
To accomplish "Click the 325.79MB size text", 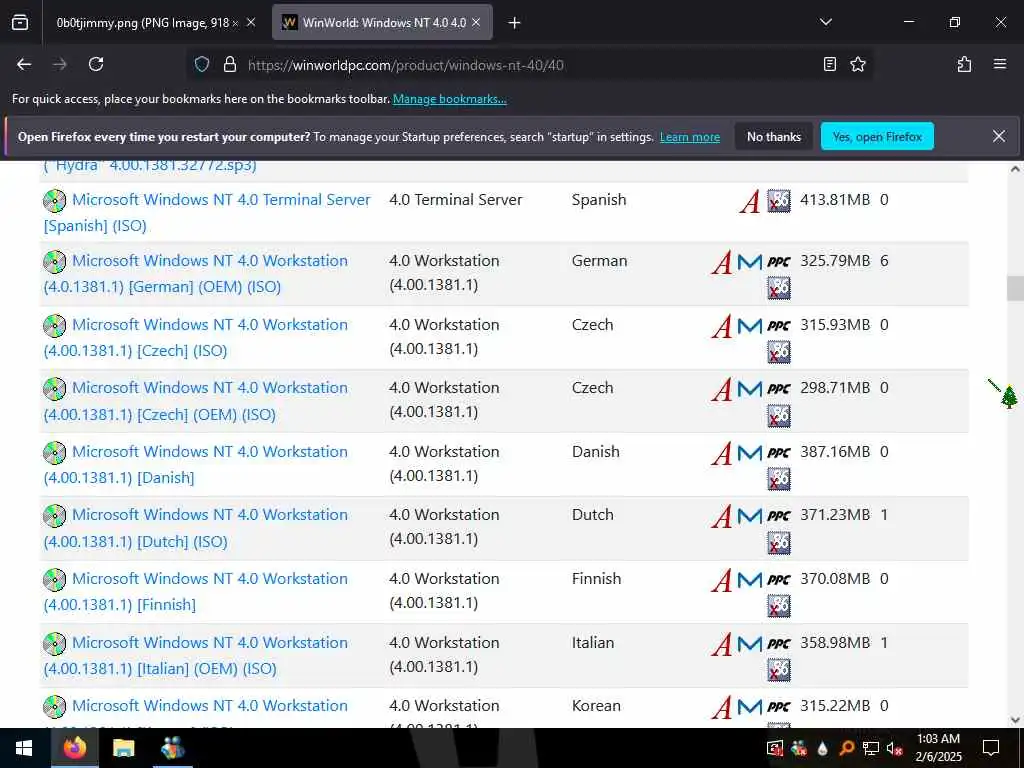I will point(835,261).
